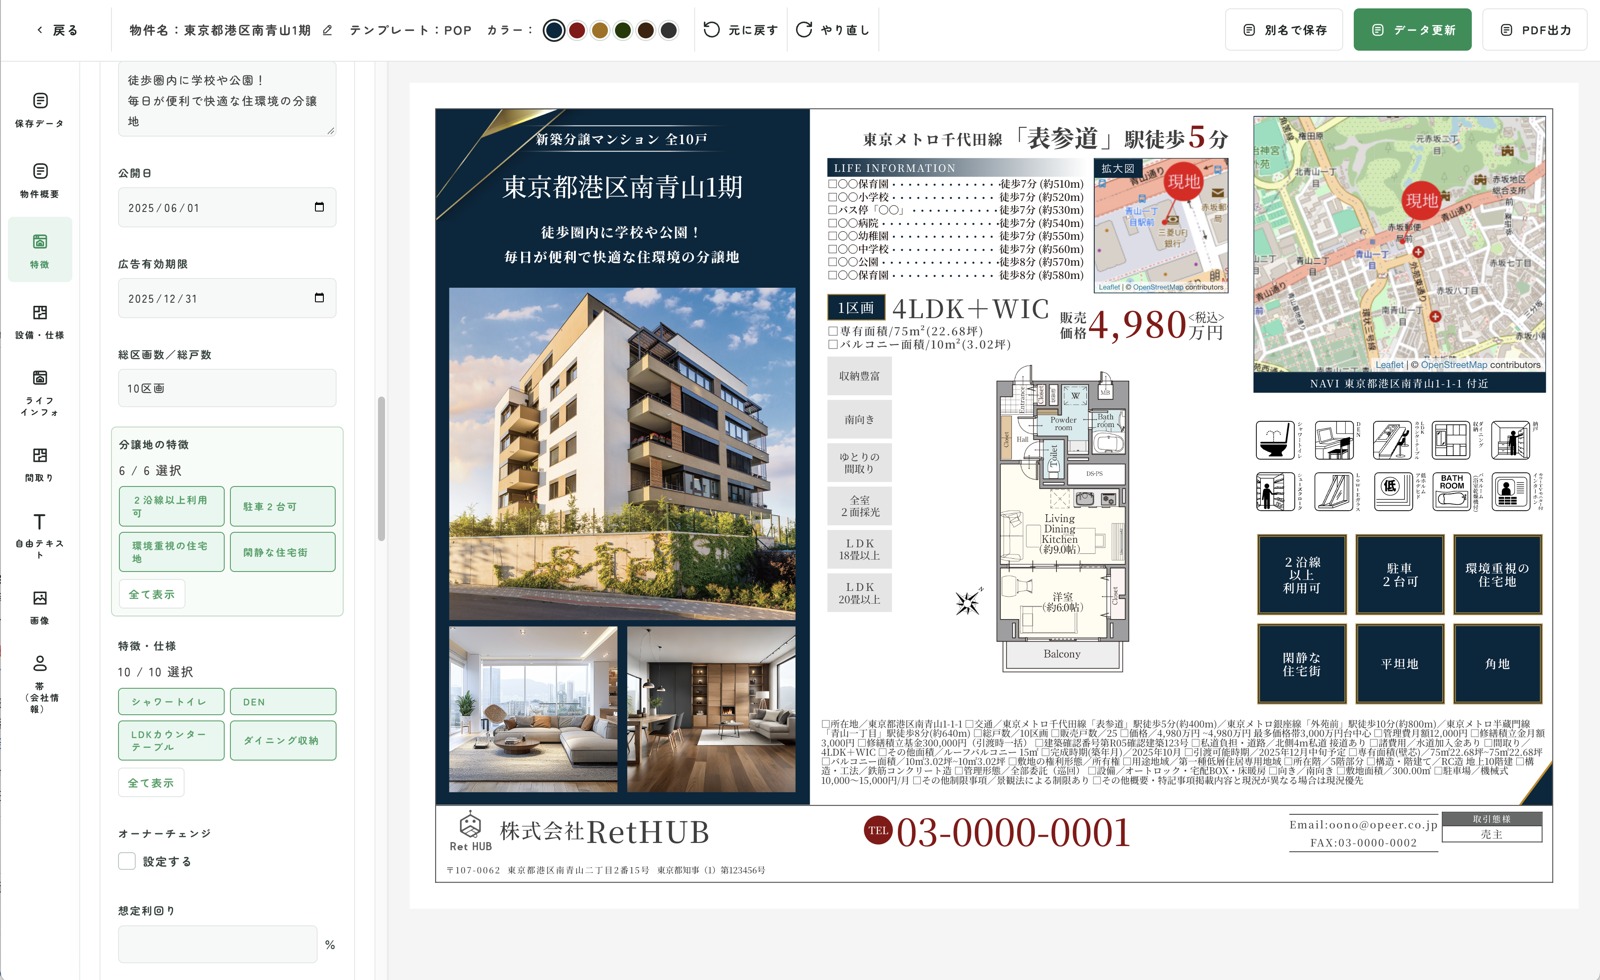This screenshot has width=1600, height=980.
Task: Toggle the 駐車2台可 feature tag
Action: coord(282,506)
